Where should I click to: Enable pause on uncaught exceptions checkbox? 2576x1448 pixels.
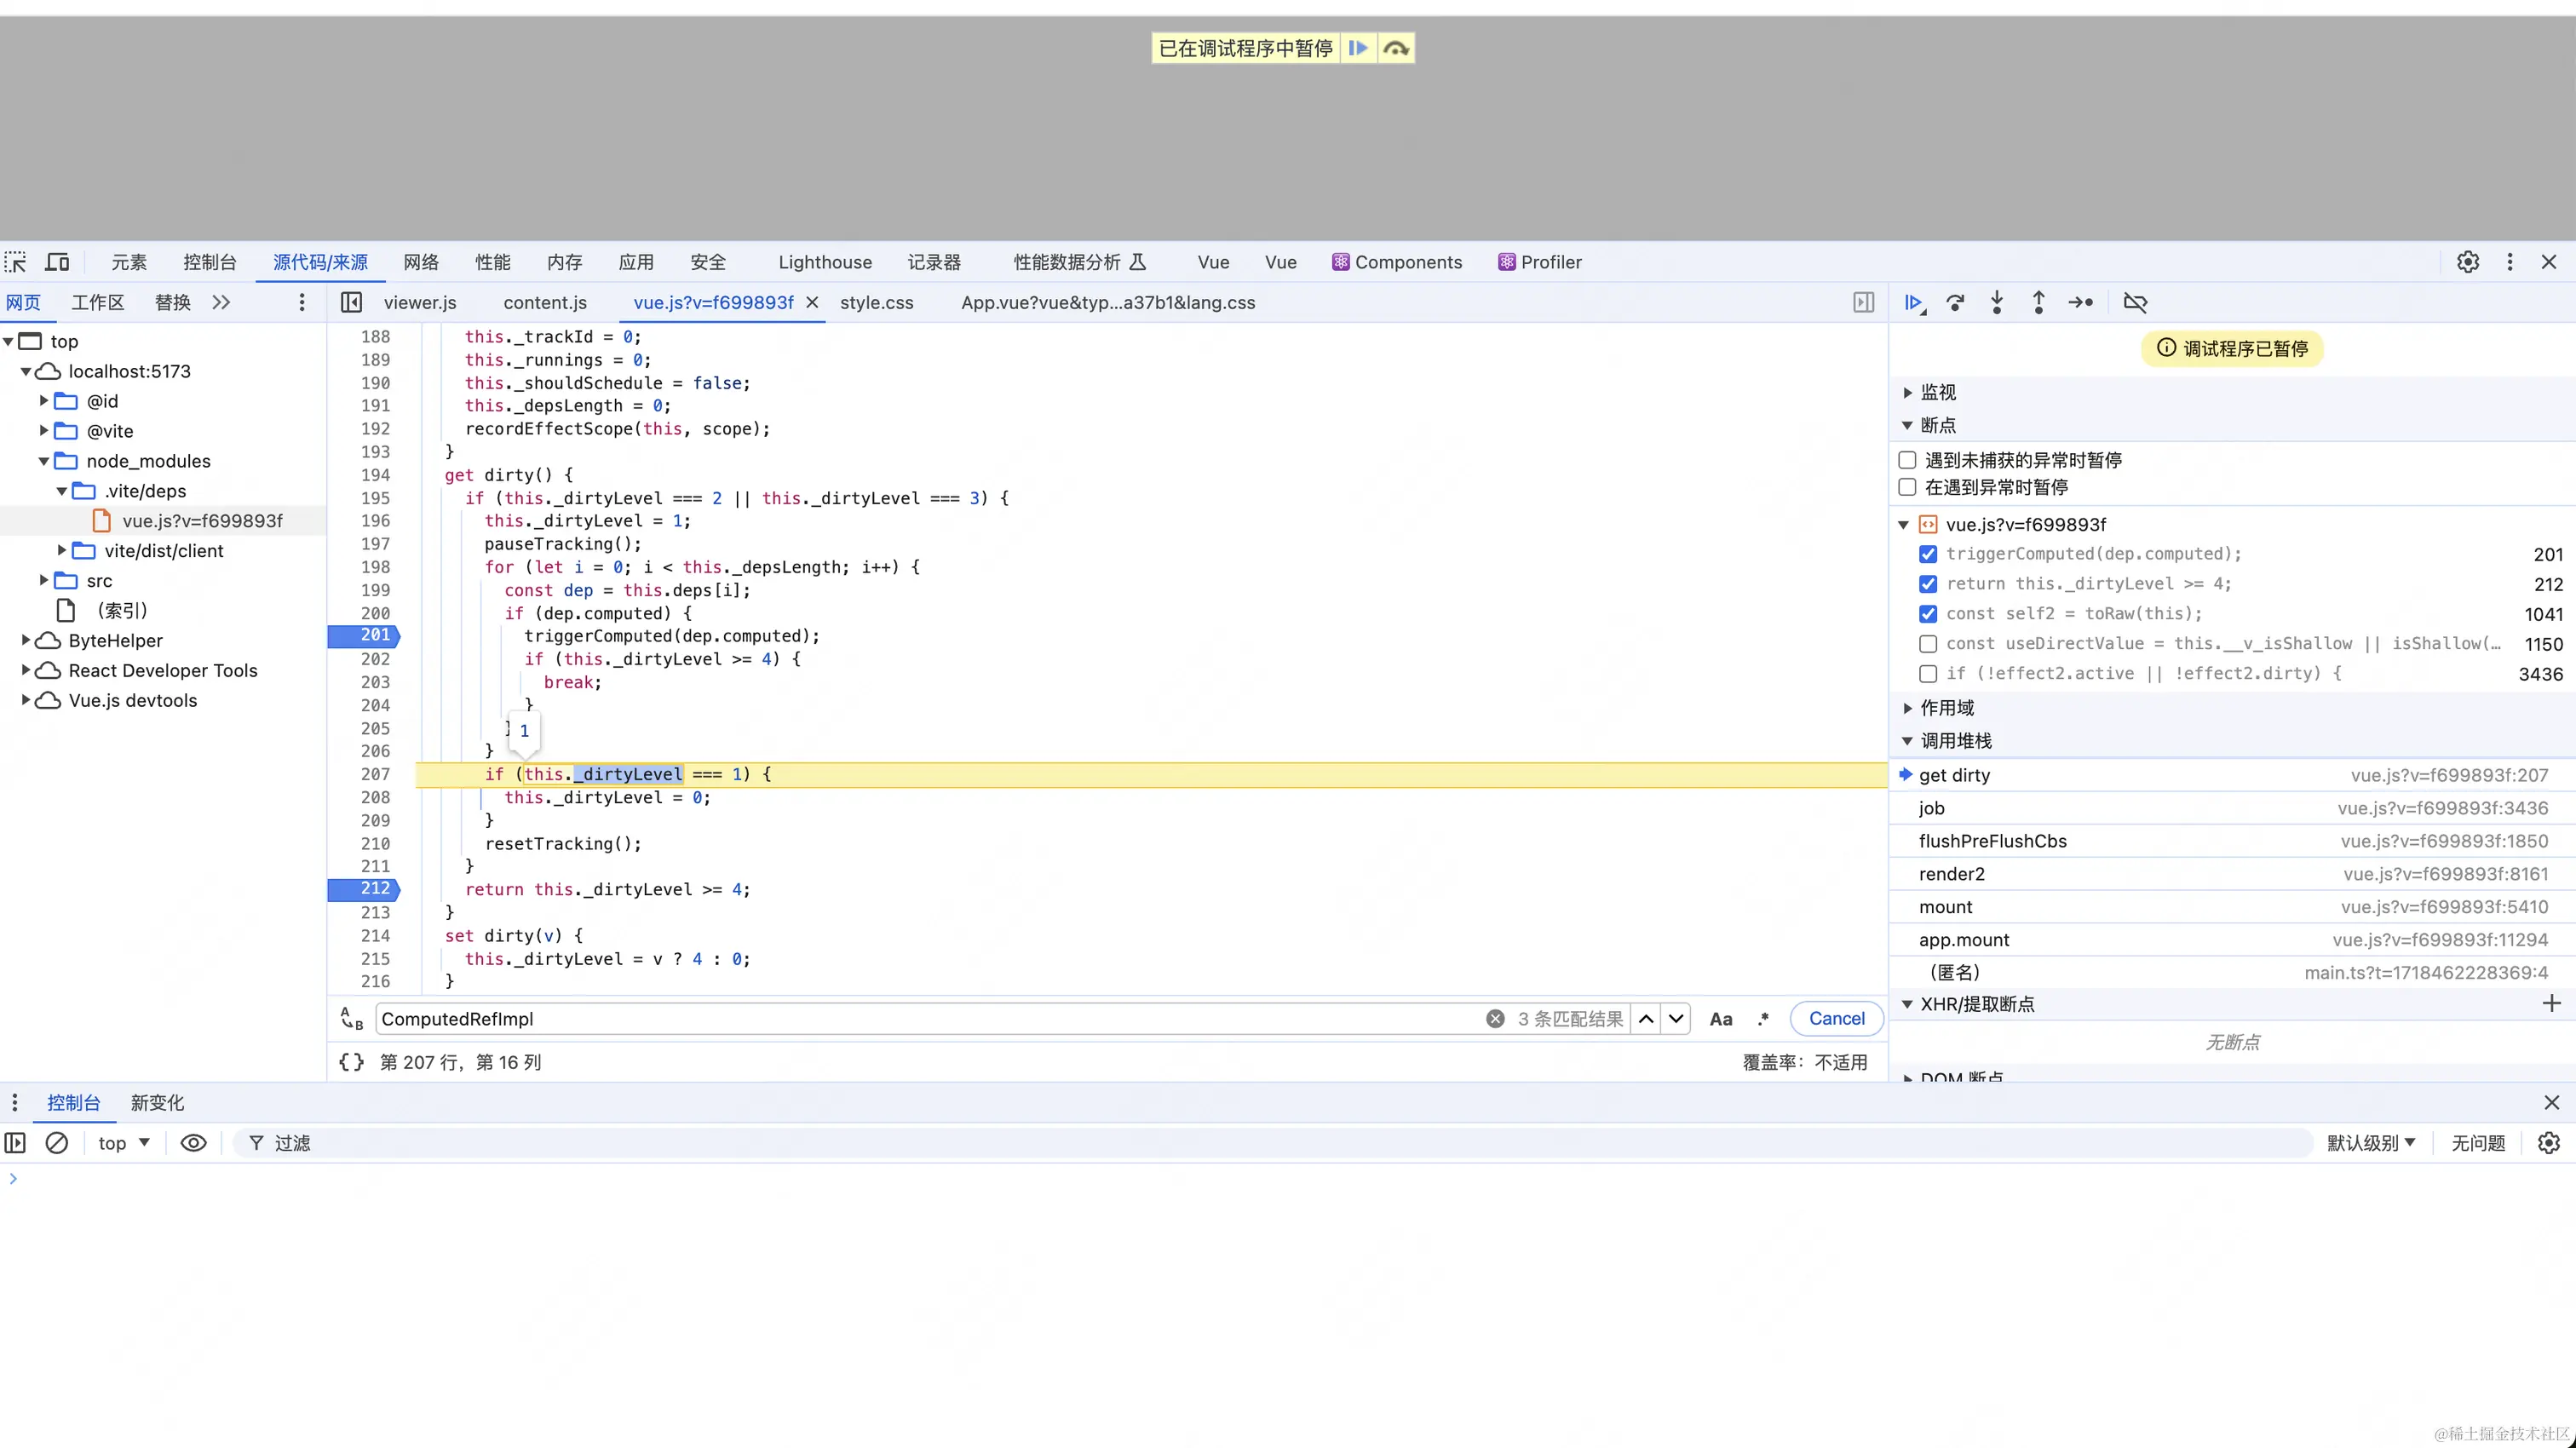tap(1907, 460)
